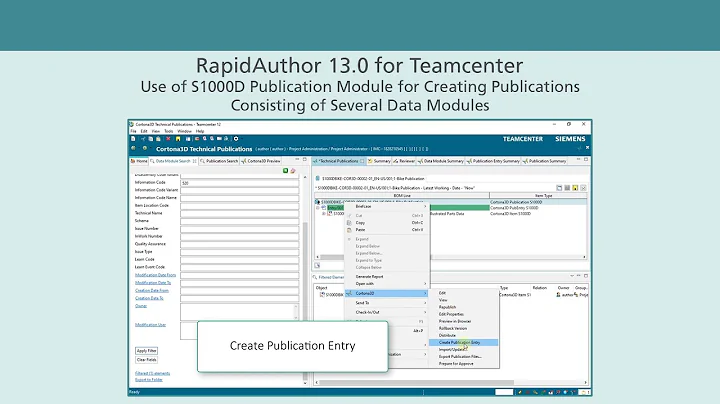Open view menu arrow of bottom panel

(572, 276)
